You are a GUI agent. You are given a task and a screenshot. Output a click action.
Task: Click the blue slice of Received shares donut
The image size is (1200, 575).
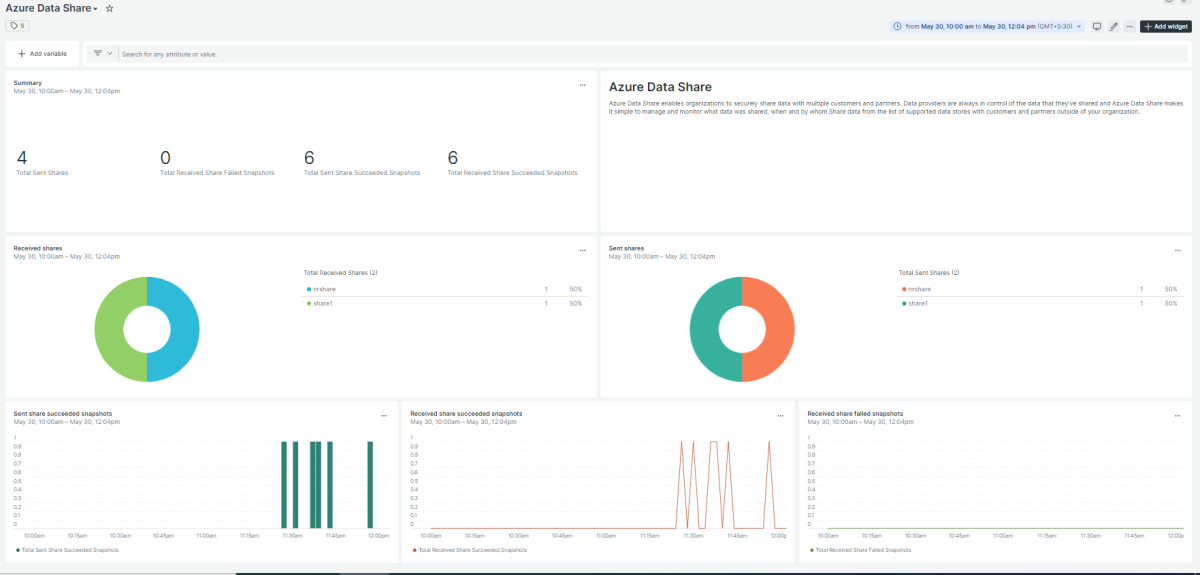point(183,329)
